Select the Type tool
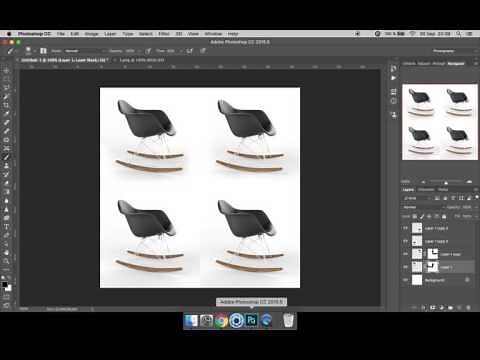Viewport: 480px width, 360px height. pyautogui.click(x=6, y=227)
